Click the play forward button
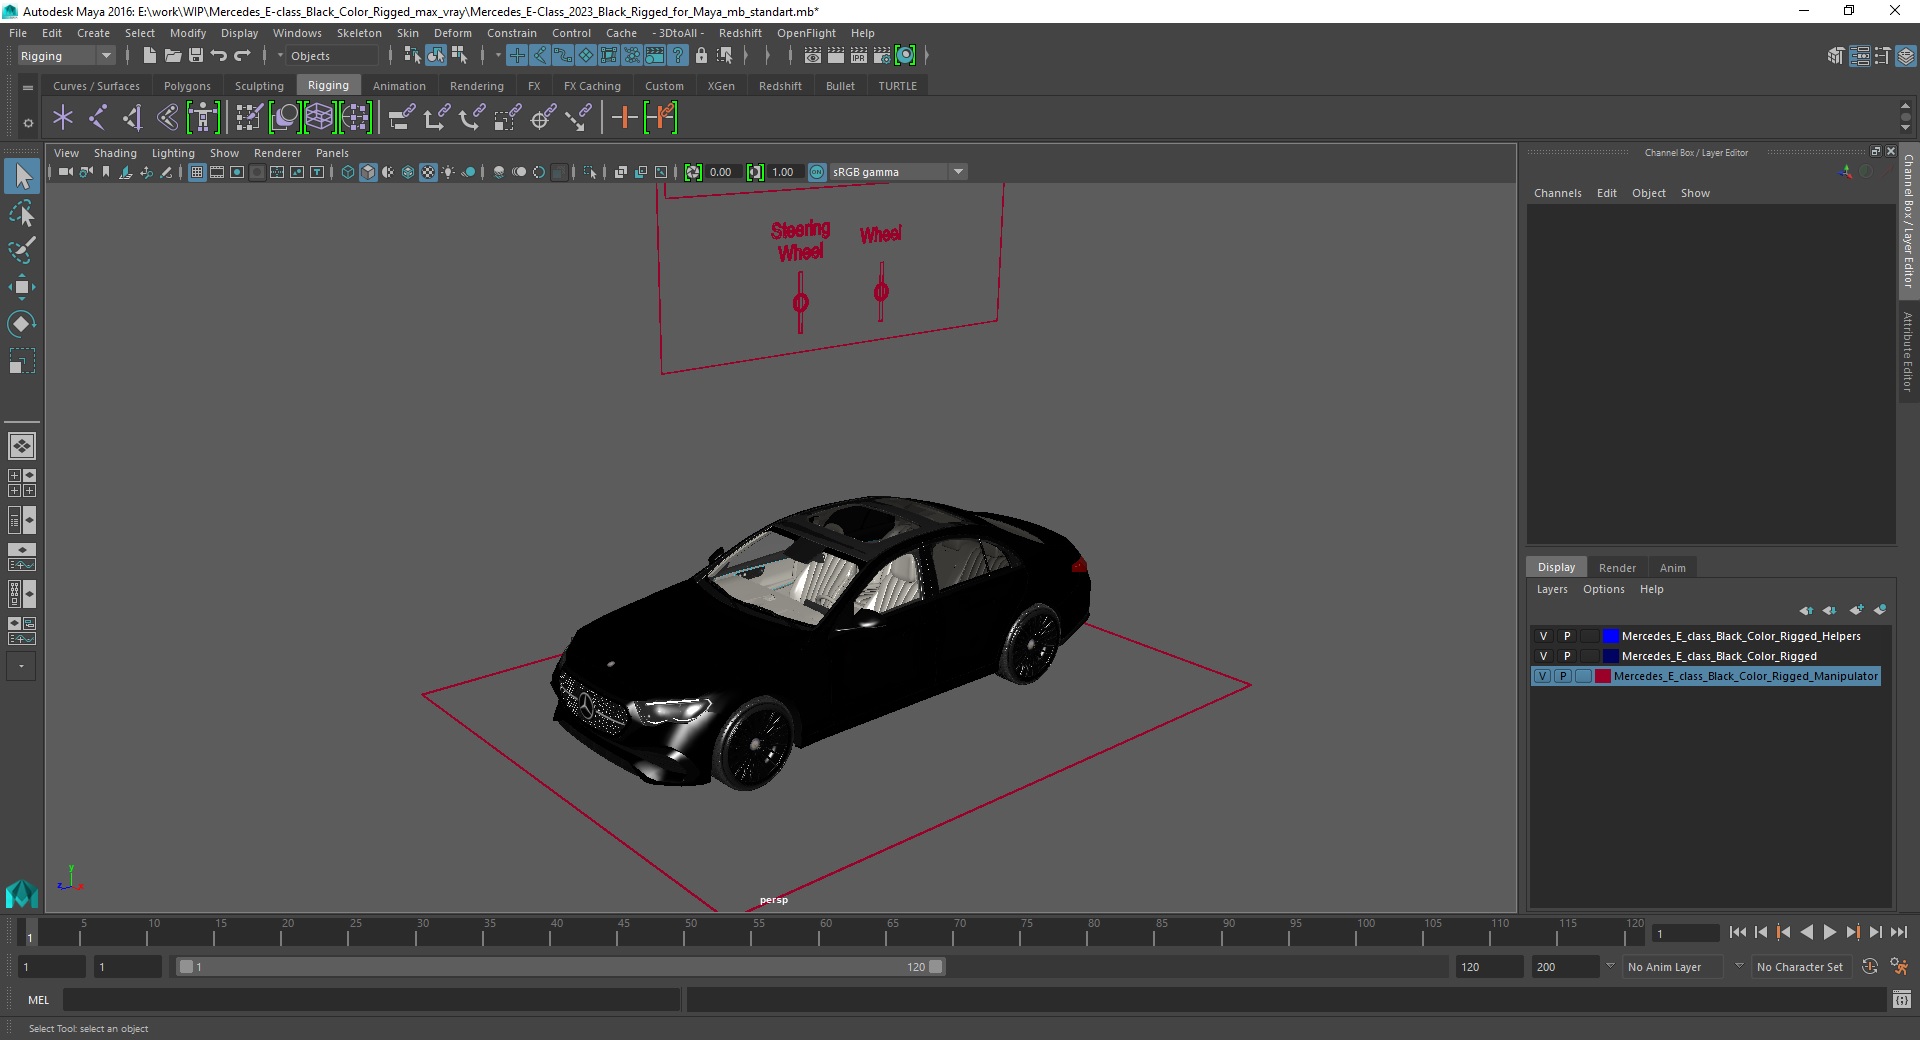This screenshot has width=1920, height=1040. click(1829, 932)
